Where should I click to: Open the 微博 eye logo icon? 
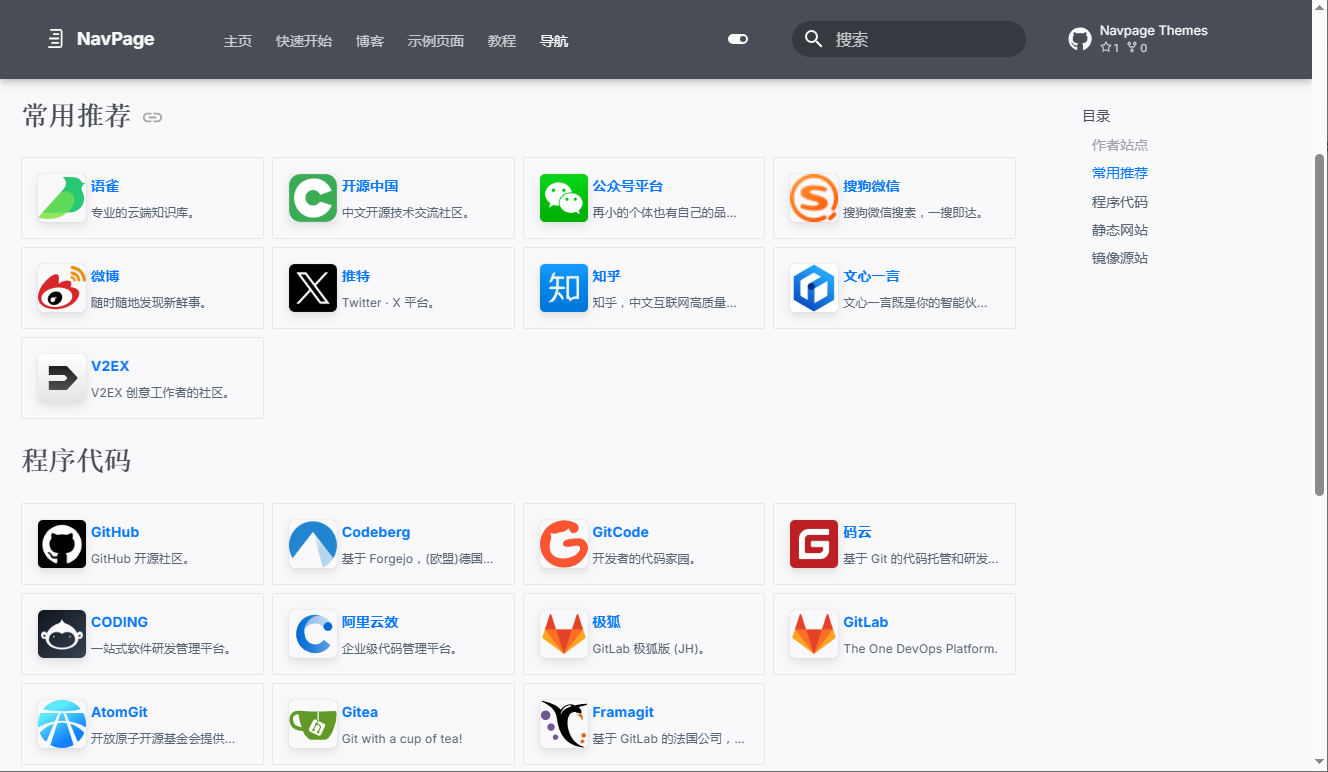tap(62, 288)
